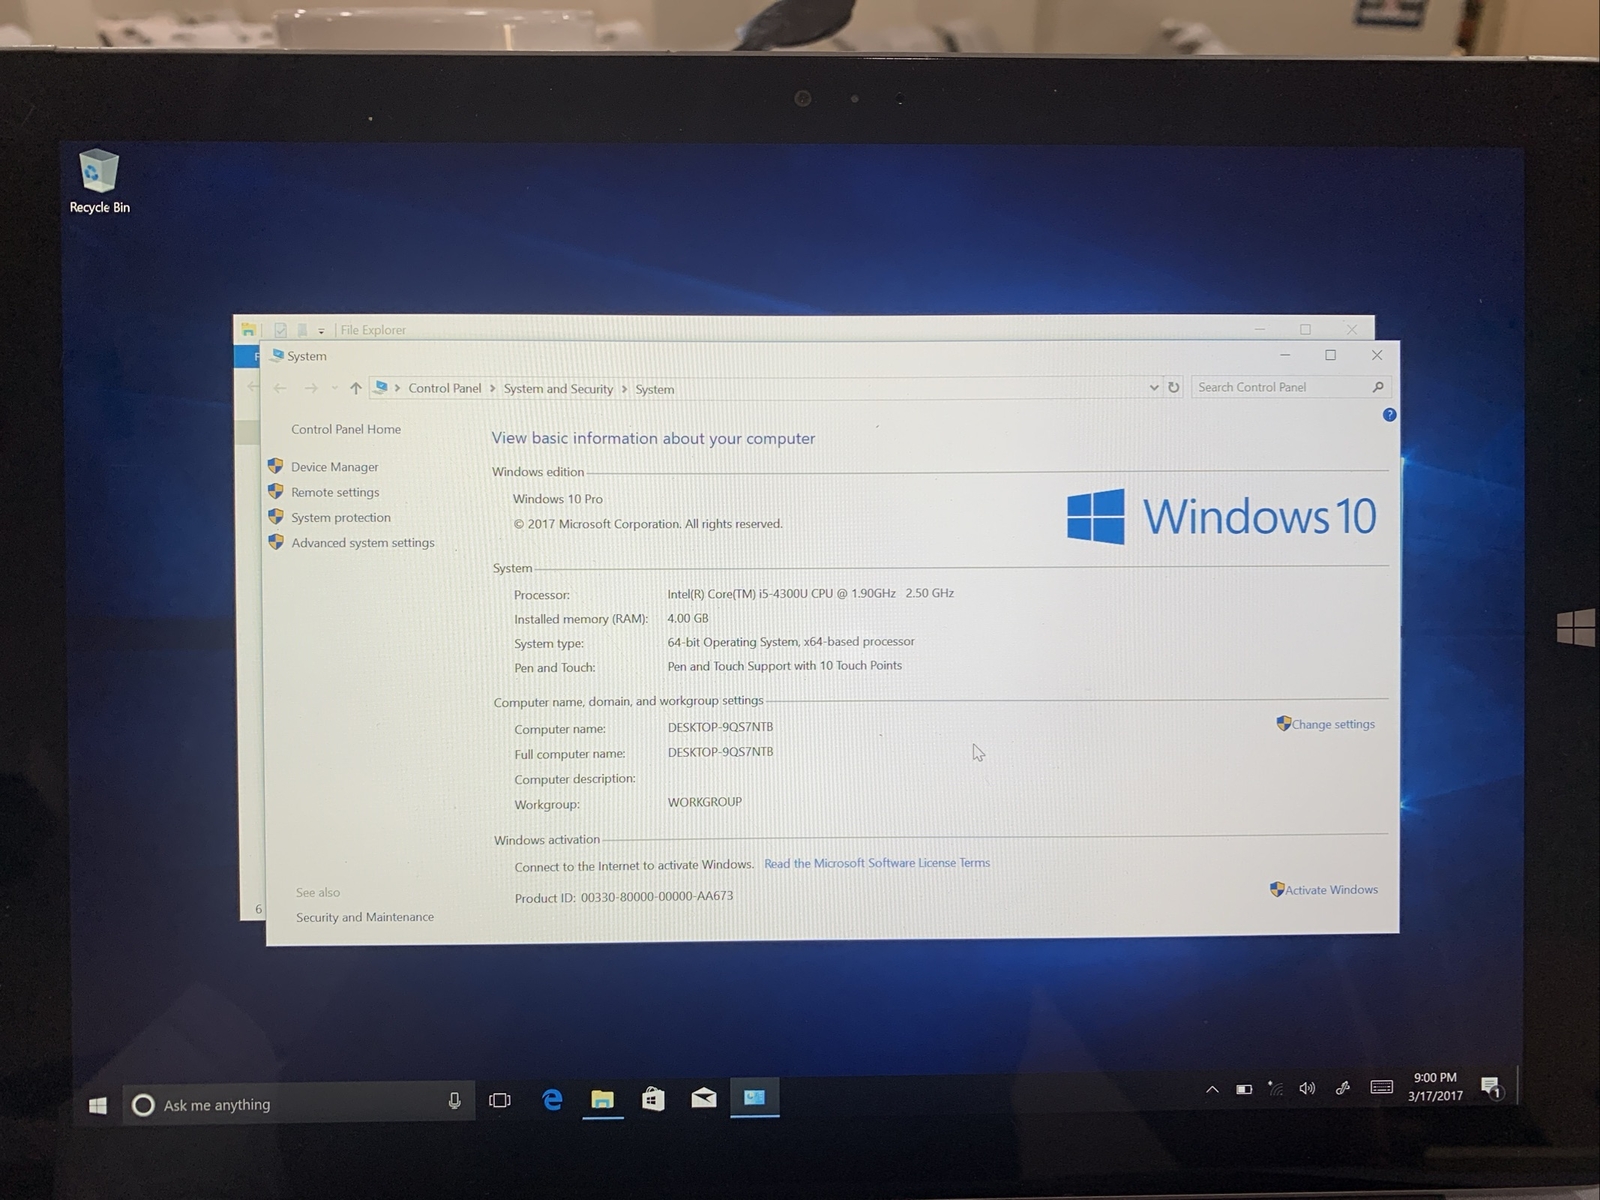Select System and Security in the breadcrumb

click(x=558, y=389)
